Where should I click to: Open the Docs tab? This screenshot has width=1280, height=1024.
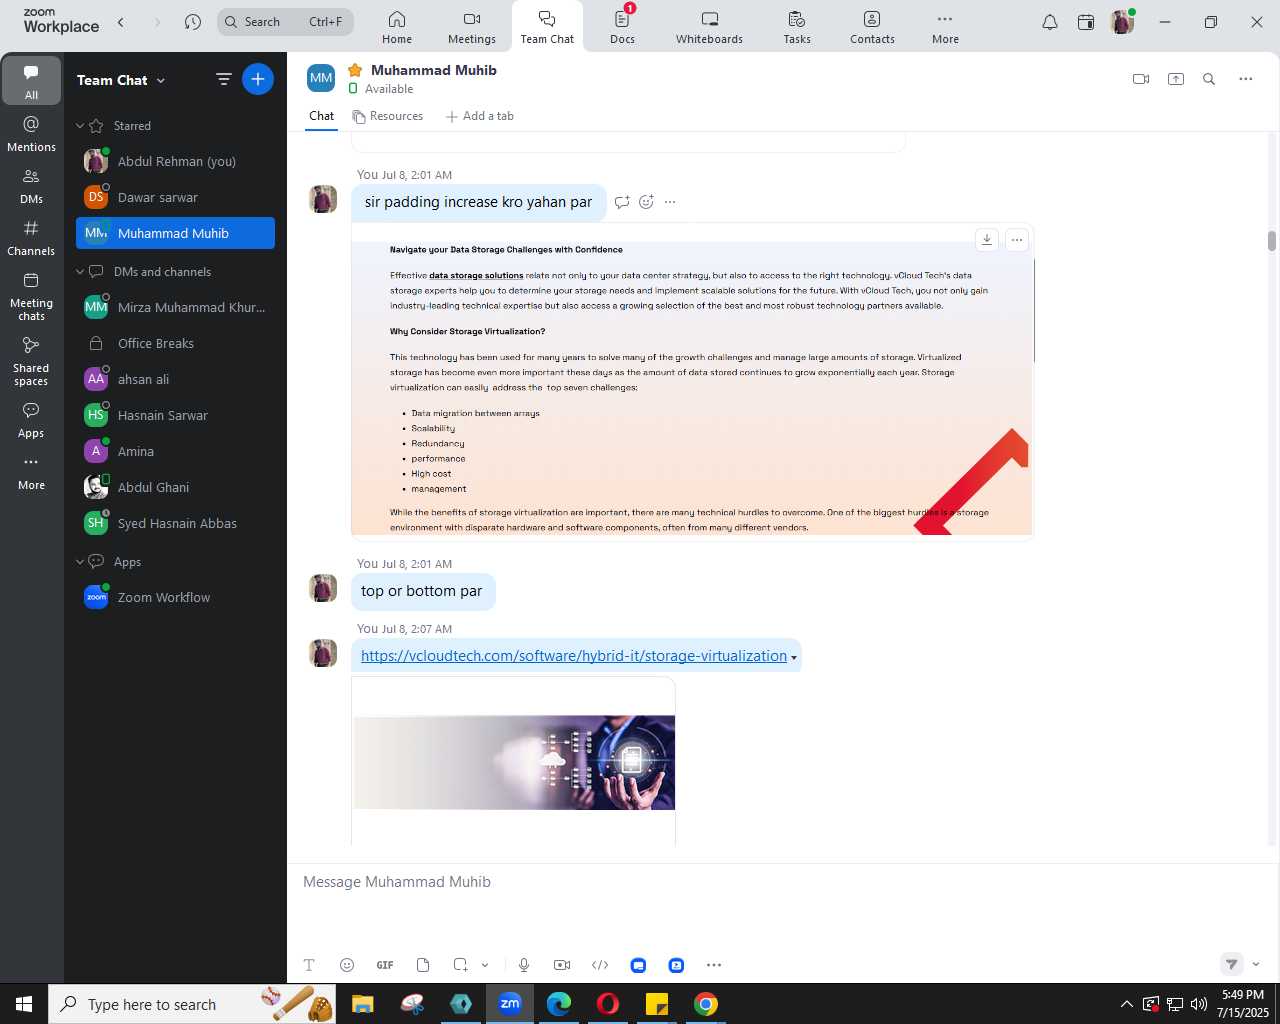(622, 27)
